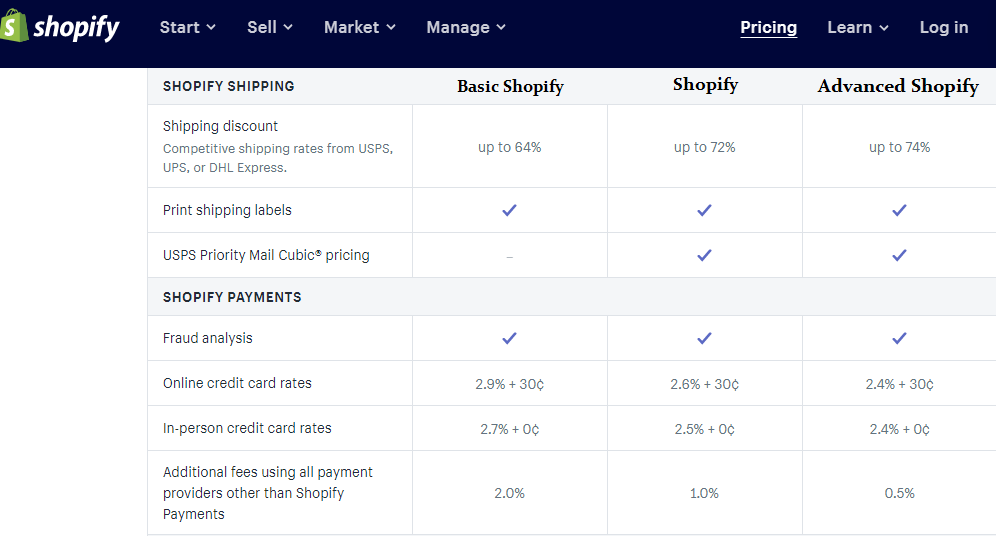Click the 'up to 64%' shipping discount value
The height and width of the screenshot is (536, 996).
(509, 147)
